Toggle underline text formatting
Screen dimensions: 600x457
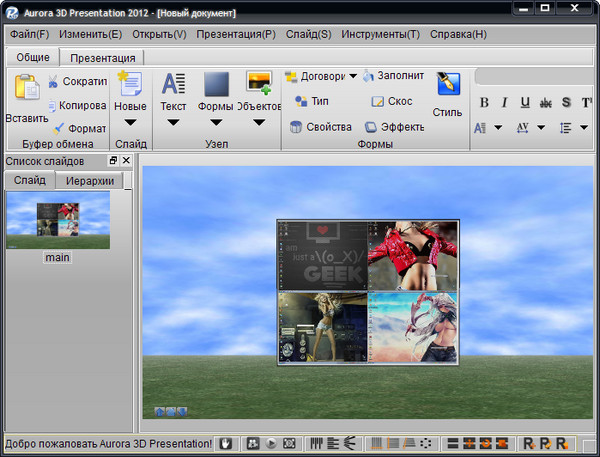[x=525, y=102]
